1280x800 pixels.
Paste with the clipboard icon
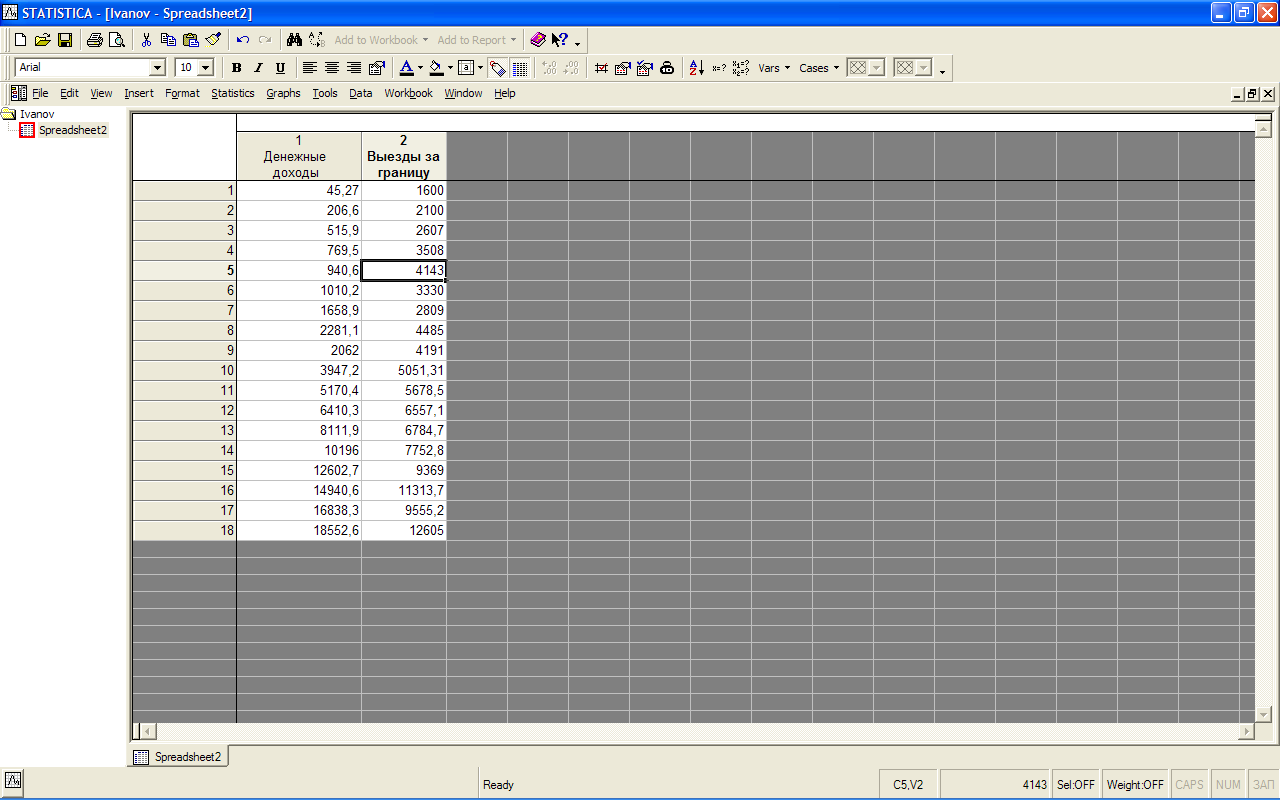click(190, 40)
